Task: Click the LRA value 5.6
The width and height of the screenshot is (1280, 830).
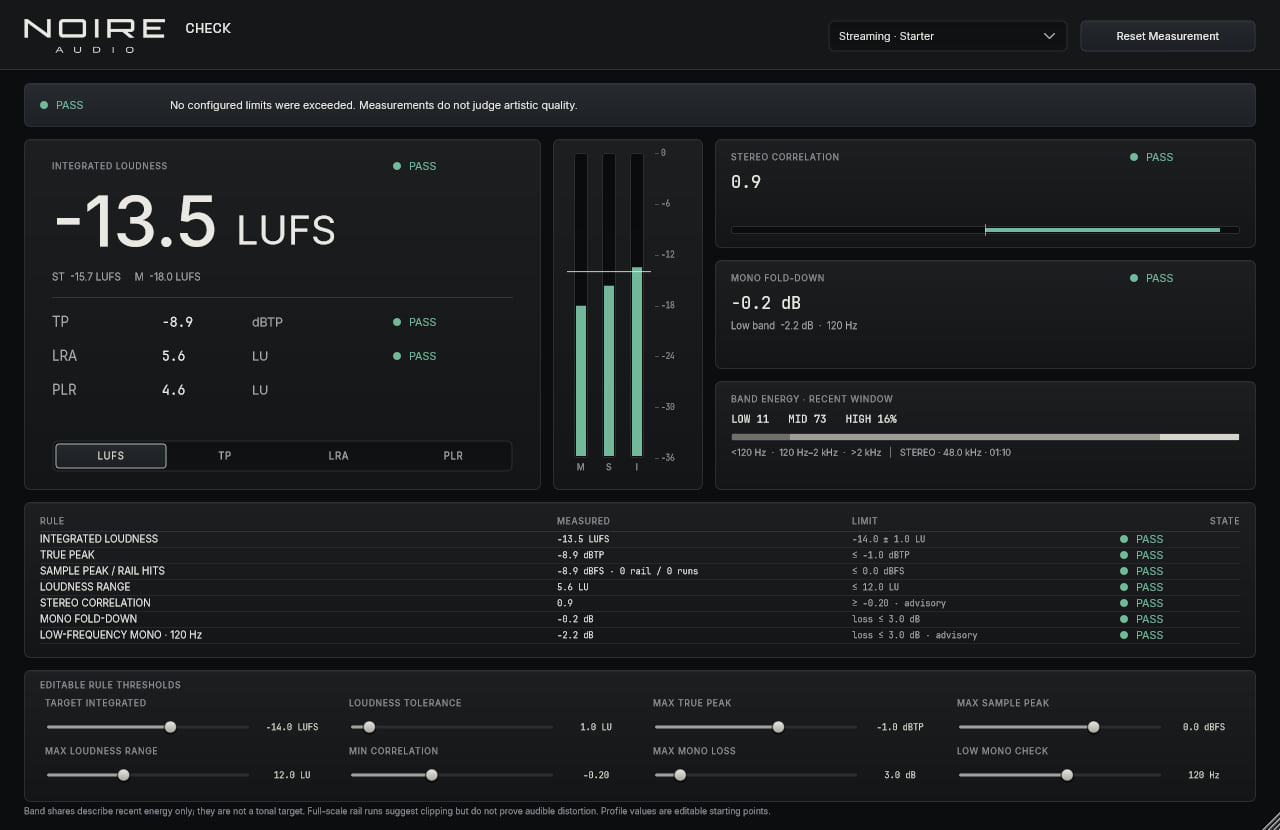Action: coord(173,356)
